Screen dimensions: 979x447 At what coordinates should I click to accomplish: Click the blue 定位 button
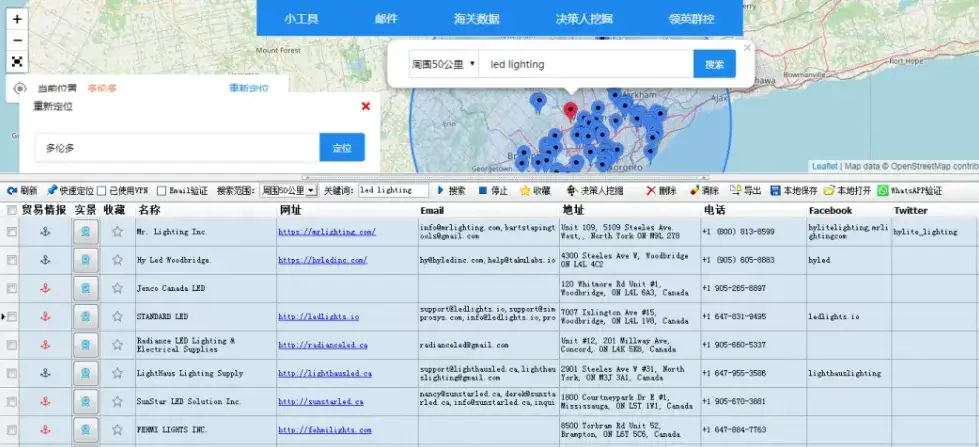342,147
